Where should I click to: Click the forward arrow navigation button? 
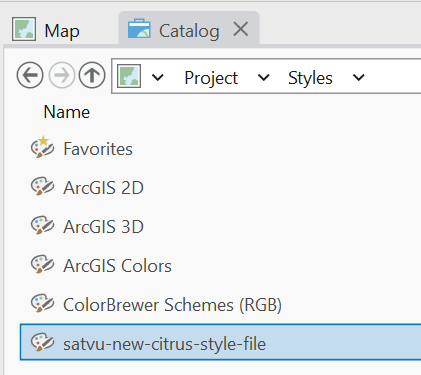(62, 75)
